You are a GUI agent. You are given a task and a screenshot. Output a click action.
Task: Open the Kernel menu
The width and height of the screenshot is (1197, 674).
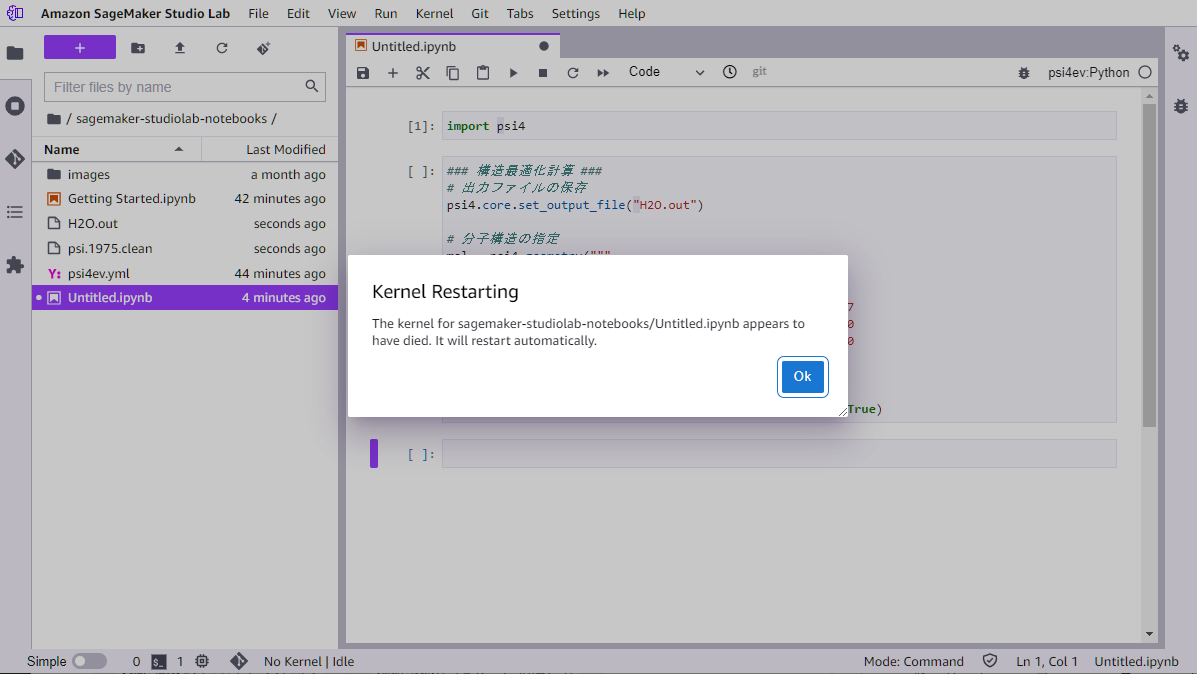(x=434, y=14)
